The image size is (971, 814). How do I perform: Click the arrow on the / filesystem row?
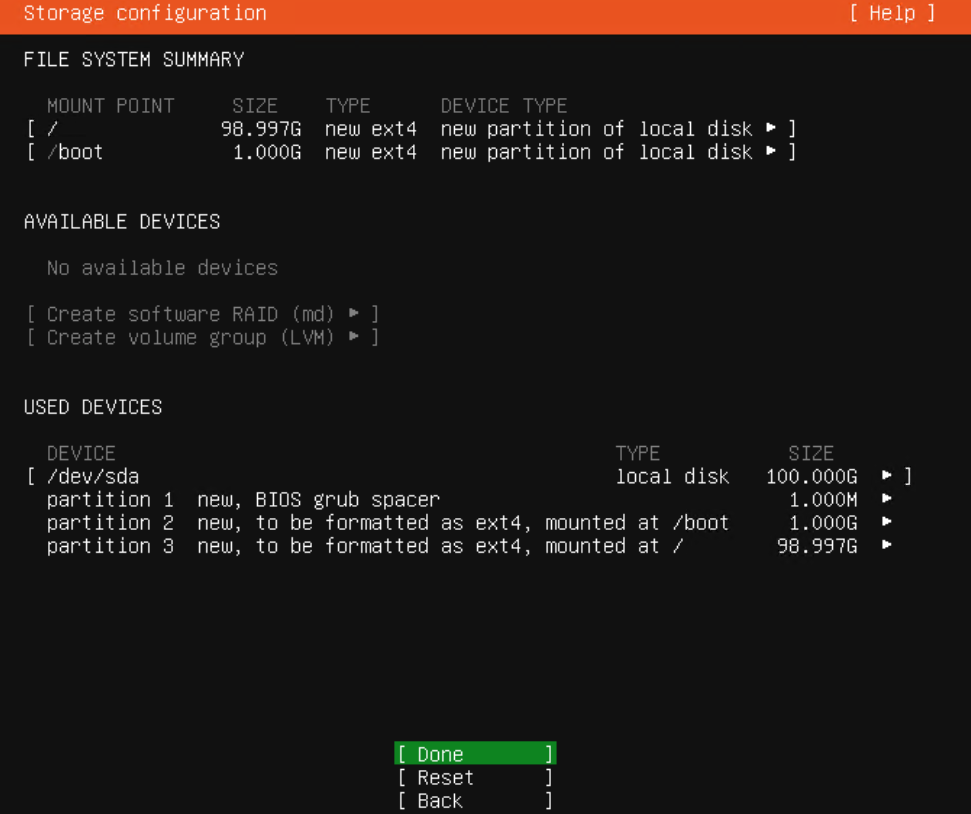pos(771,129)
